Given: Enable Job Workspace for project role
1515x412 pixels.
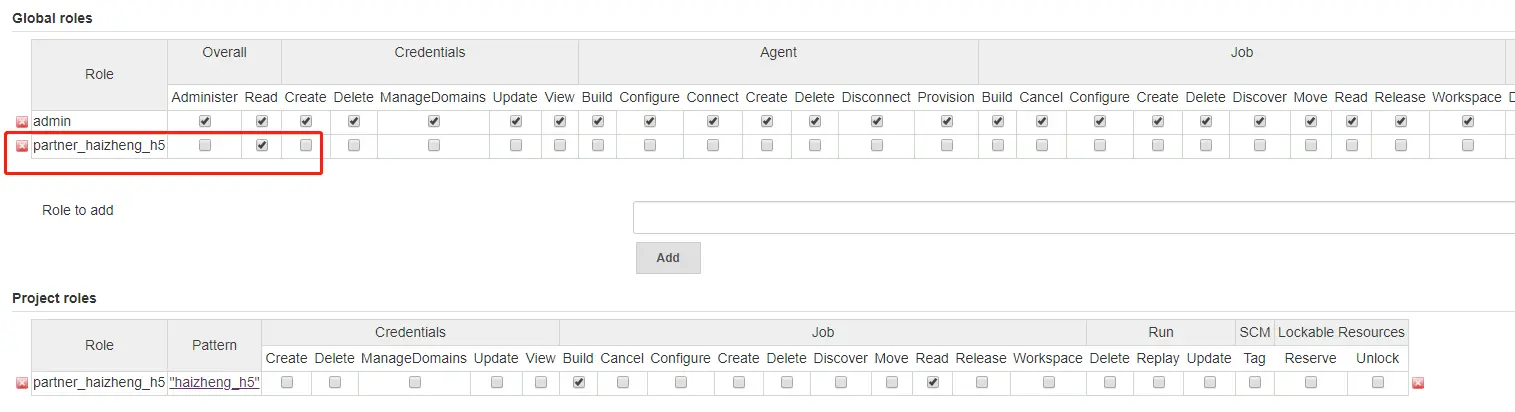Looking at the screenshot, I should [x=1048, y=382].
